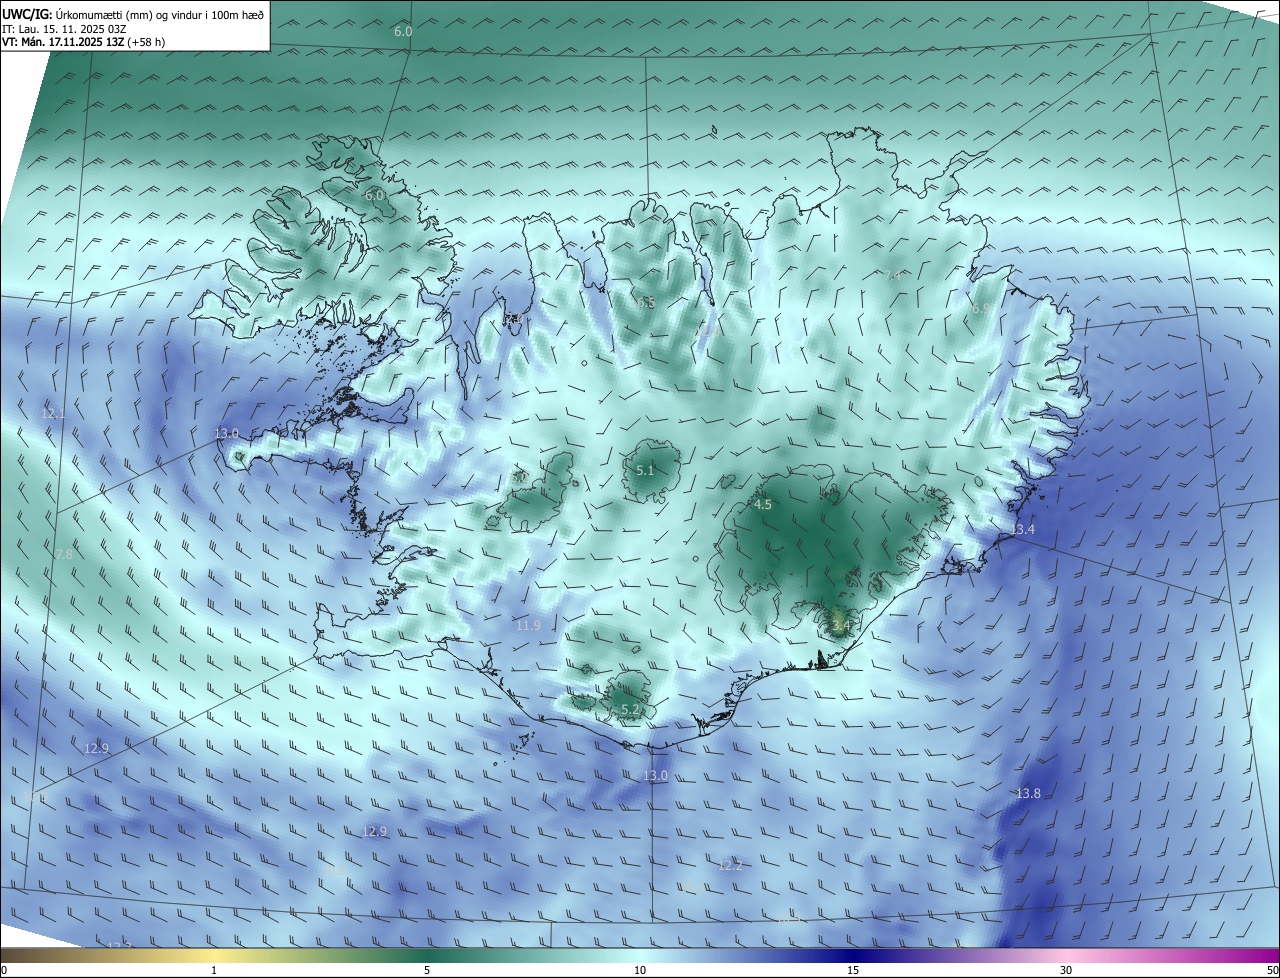The width and height of the screenshot is (1280, 978).
Task: Click the 4.5 value label on the large glacier
Action: click(x=762, y=505)
